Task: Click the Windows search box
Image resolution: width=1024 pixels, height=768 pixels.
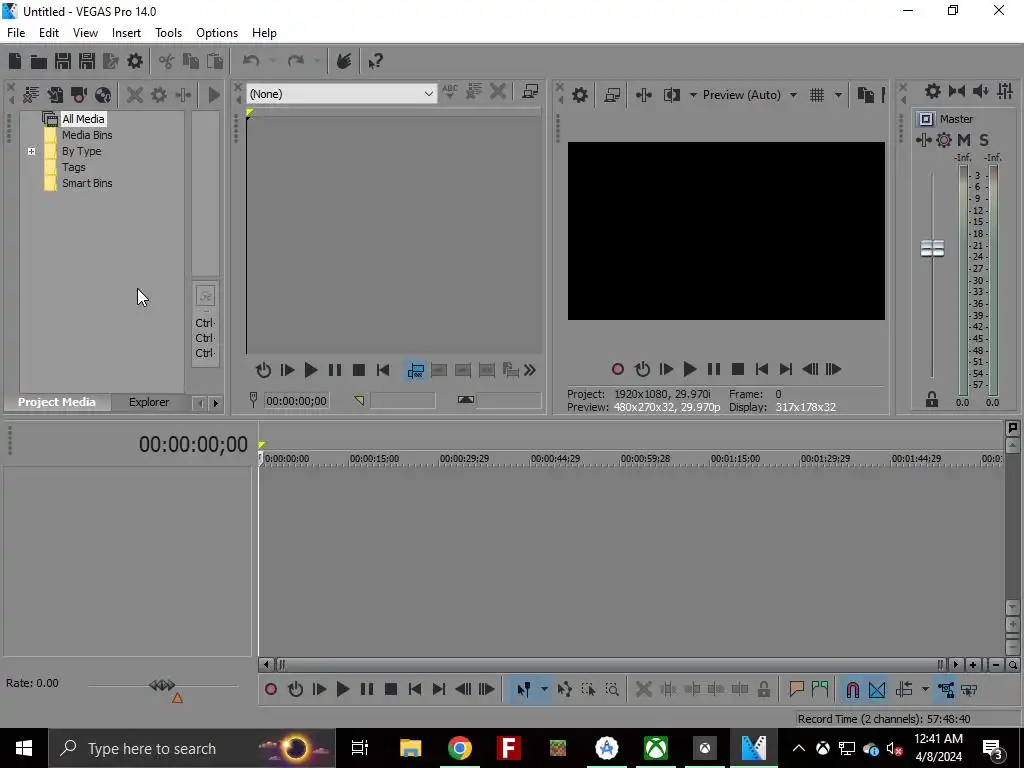Action: [192, 748]
